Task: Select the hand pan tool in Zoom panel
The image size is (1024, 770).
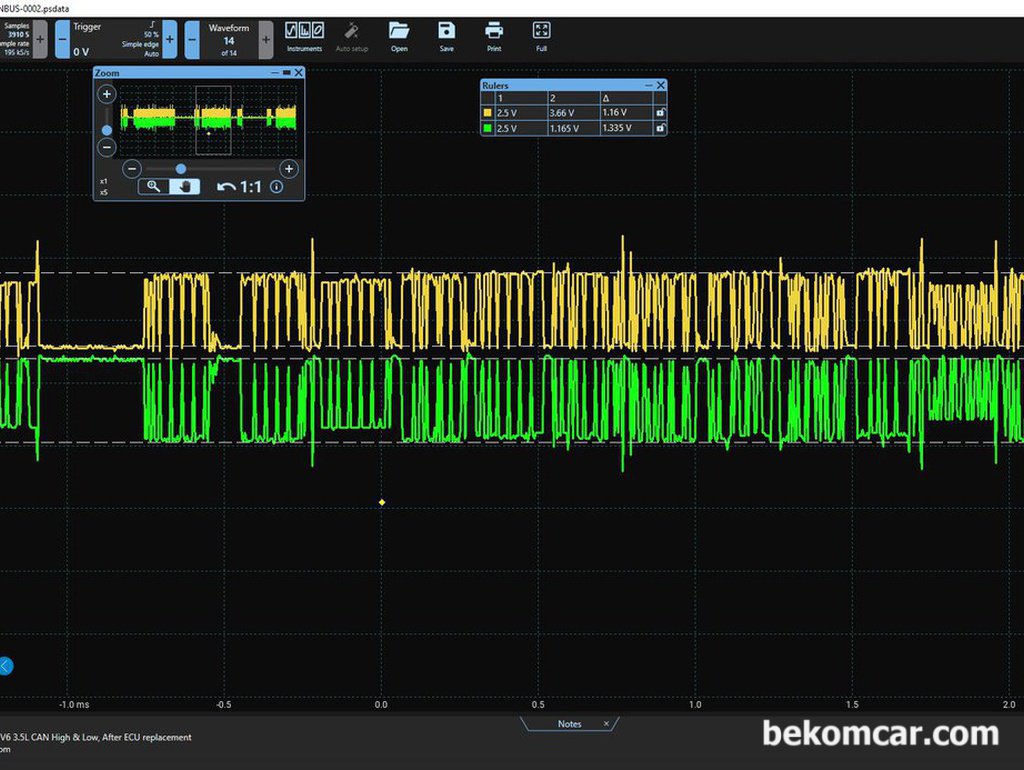Action: [185, 187]
